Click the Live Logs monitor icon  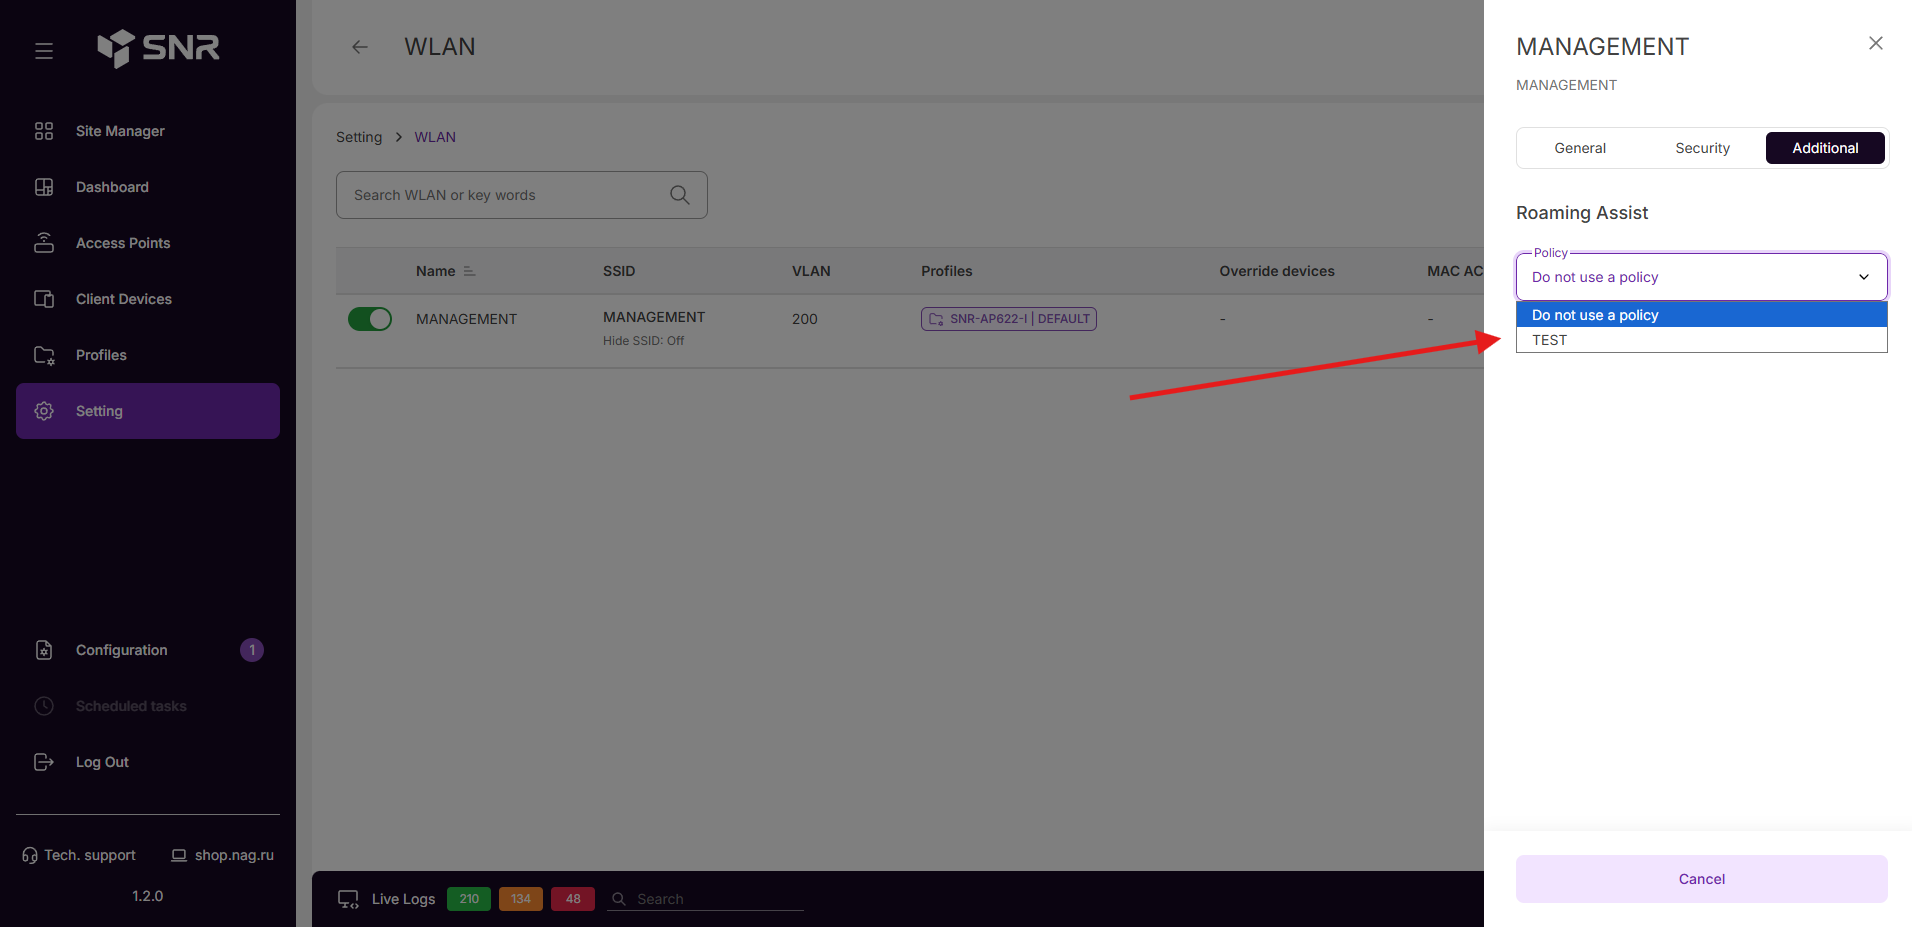click(x=348, y=899)
